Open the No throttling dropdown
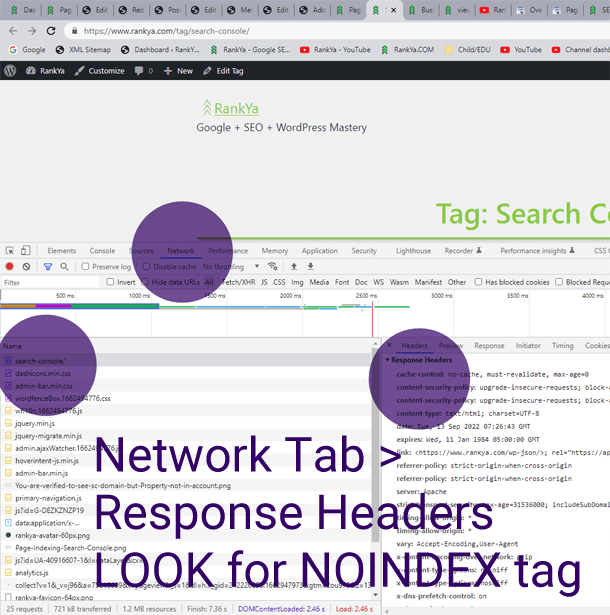Viewport: 610px width, 615px height. click(231, 267)
